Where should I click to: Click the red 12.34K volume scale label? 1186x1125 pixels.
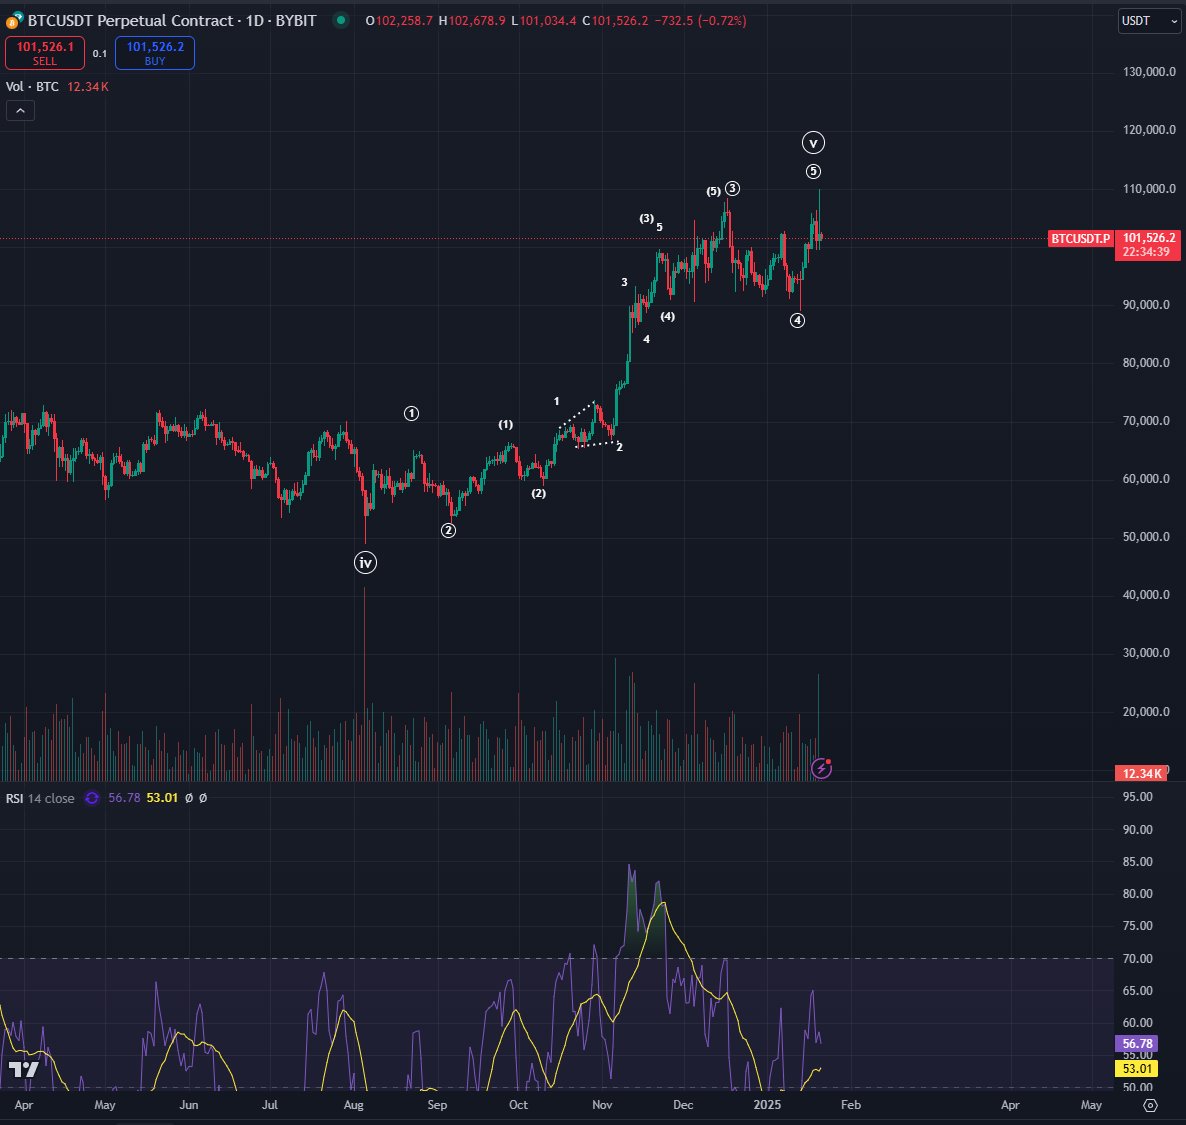click(1141, 773)
